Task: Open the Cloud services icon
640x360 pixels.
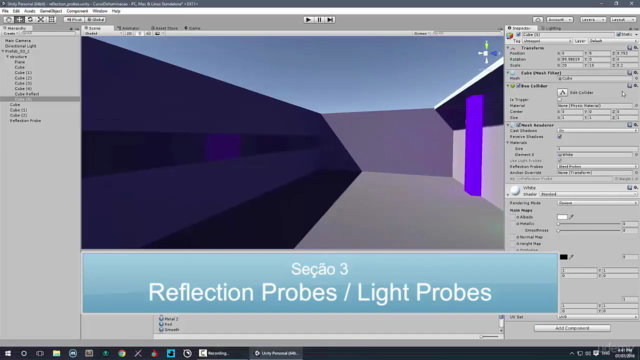Action: pyautogui.click(x=538, y=20)
